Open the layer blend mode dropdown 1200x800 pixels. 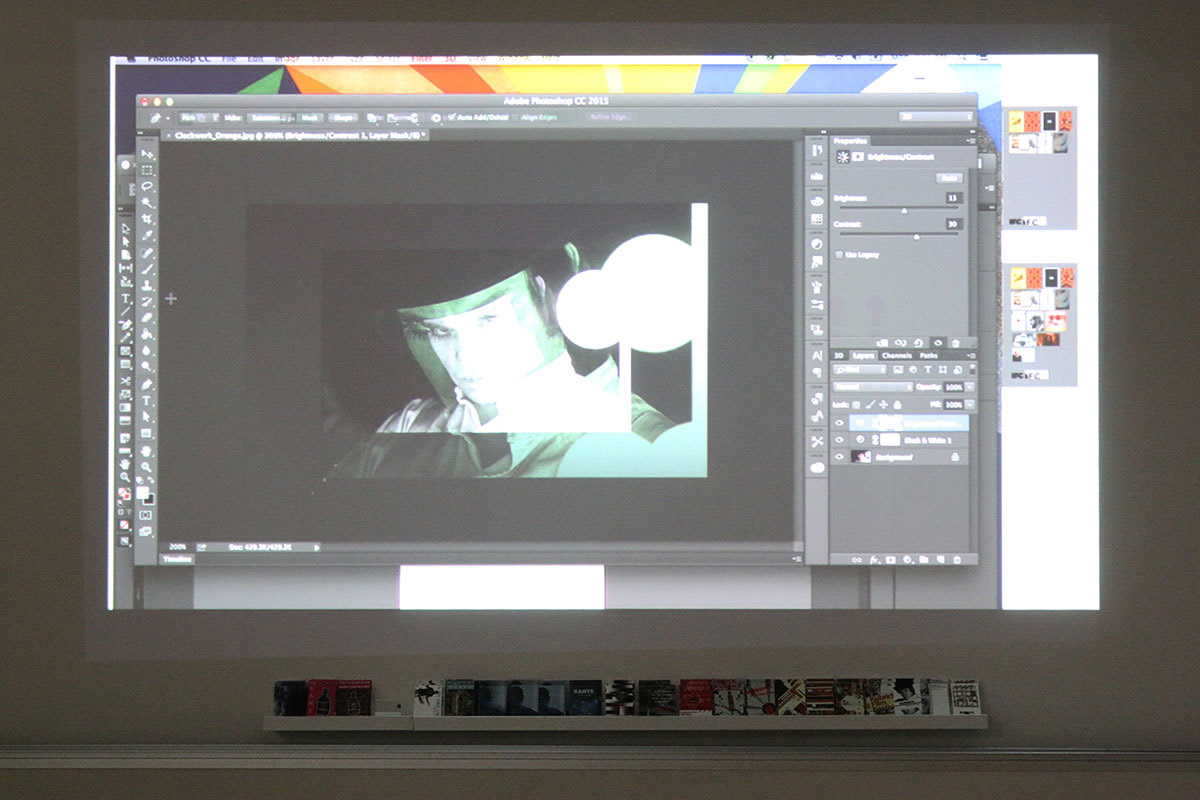(873, 387)
